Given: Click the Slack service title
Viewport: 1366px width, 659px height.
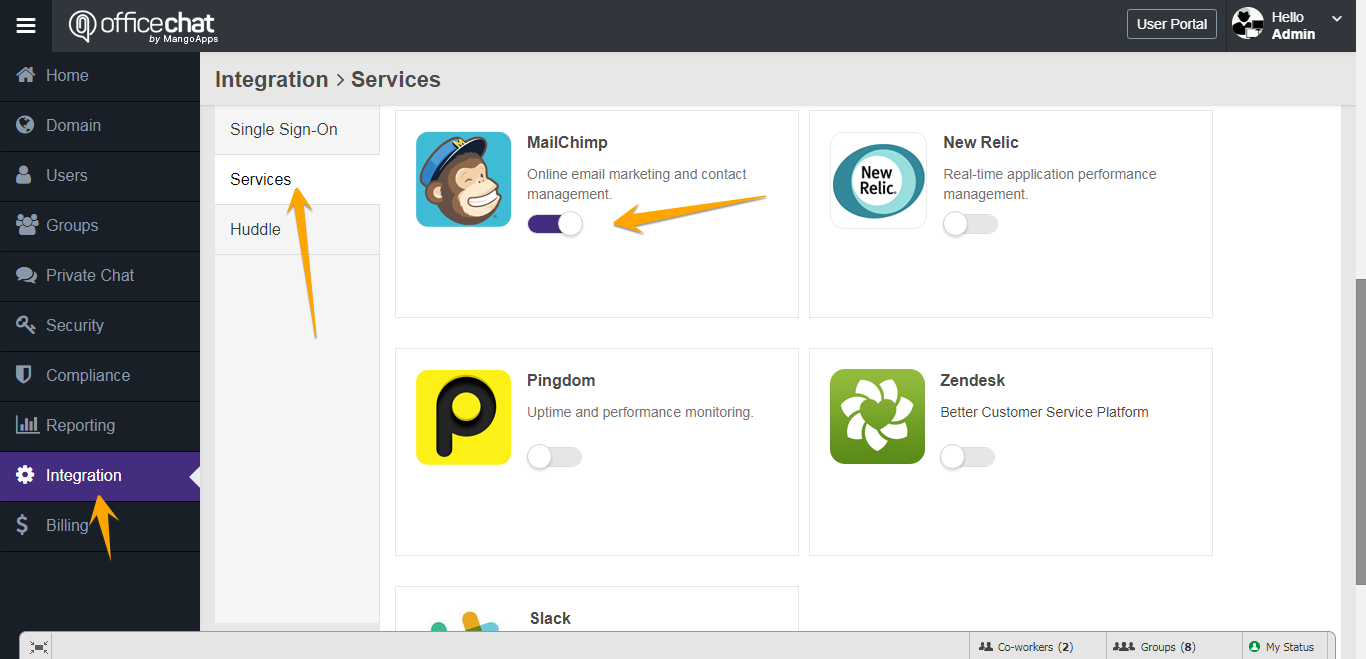Looking at the screenshot, I should [550, 619].
